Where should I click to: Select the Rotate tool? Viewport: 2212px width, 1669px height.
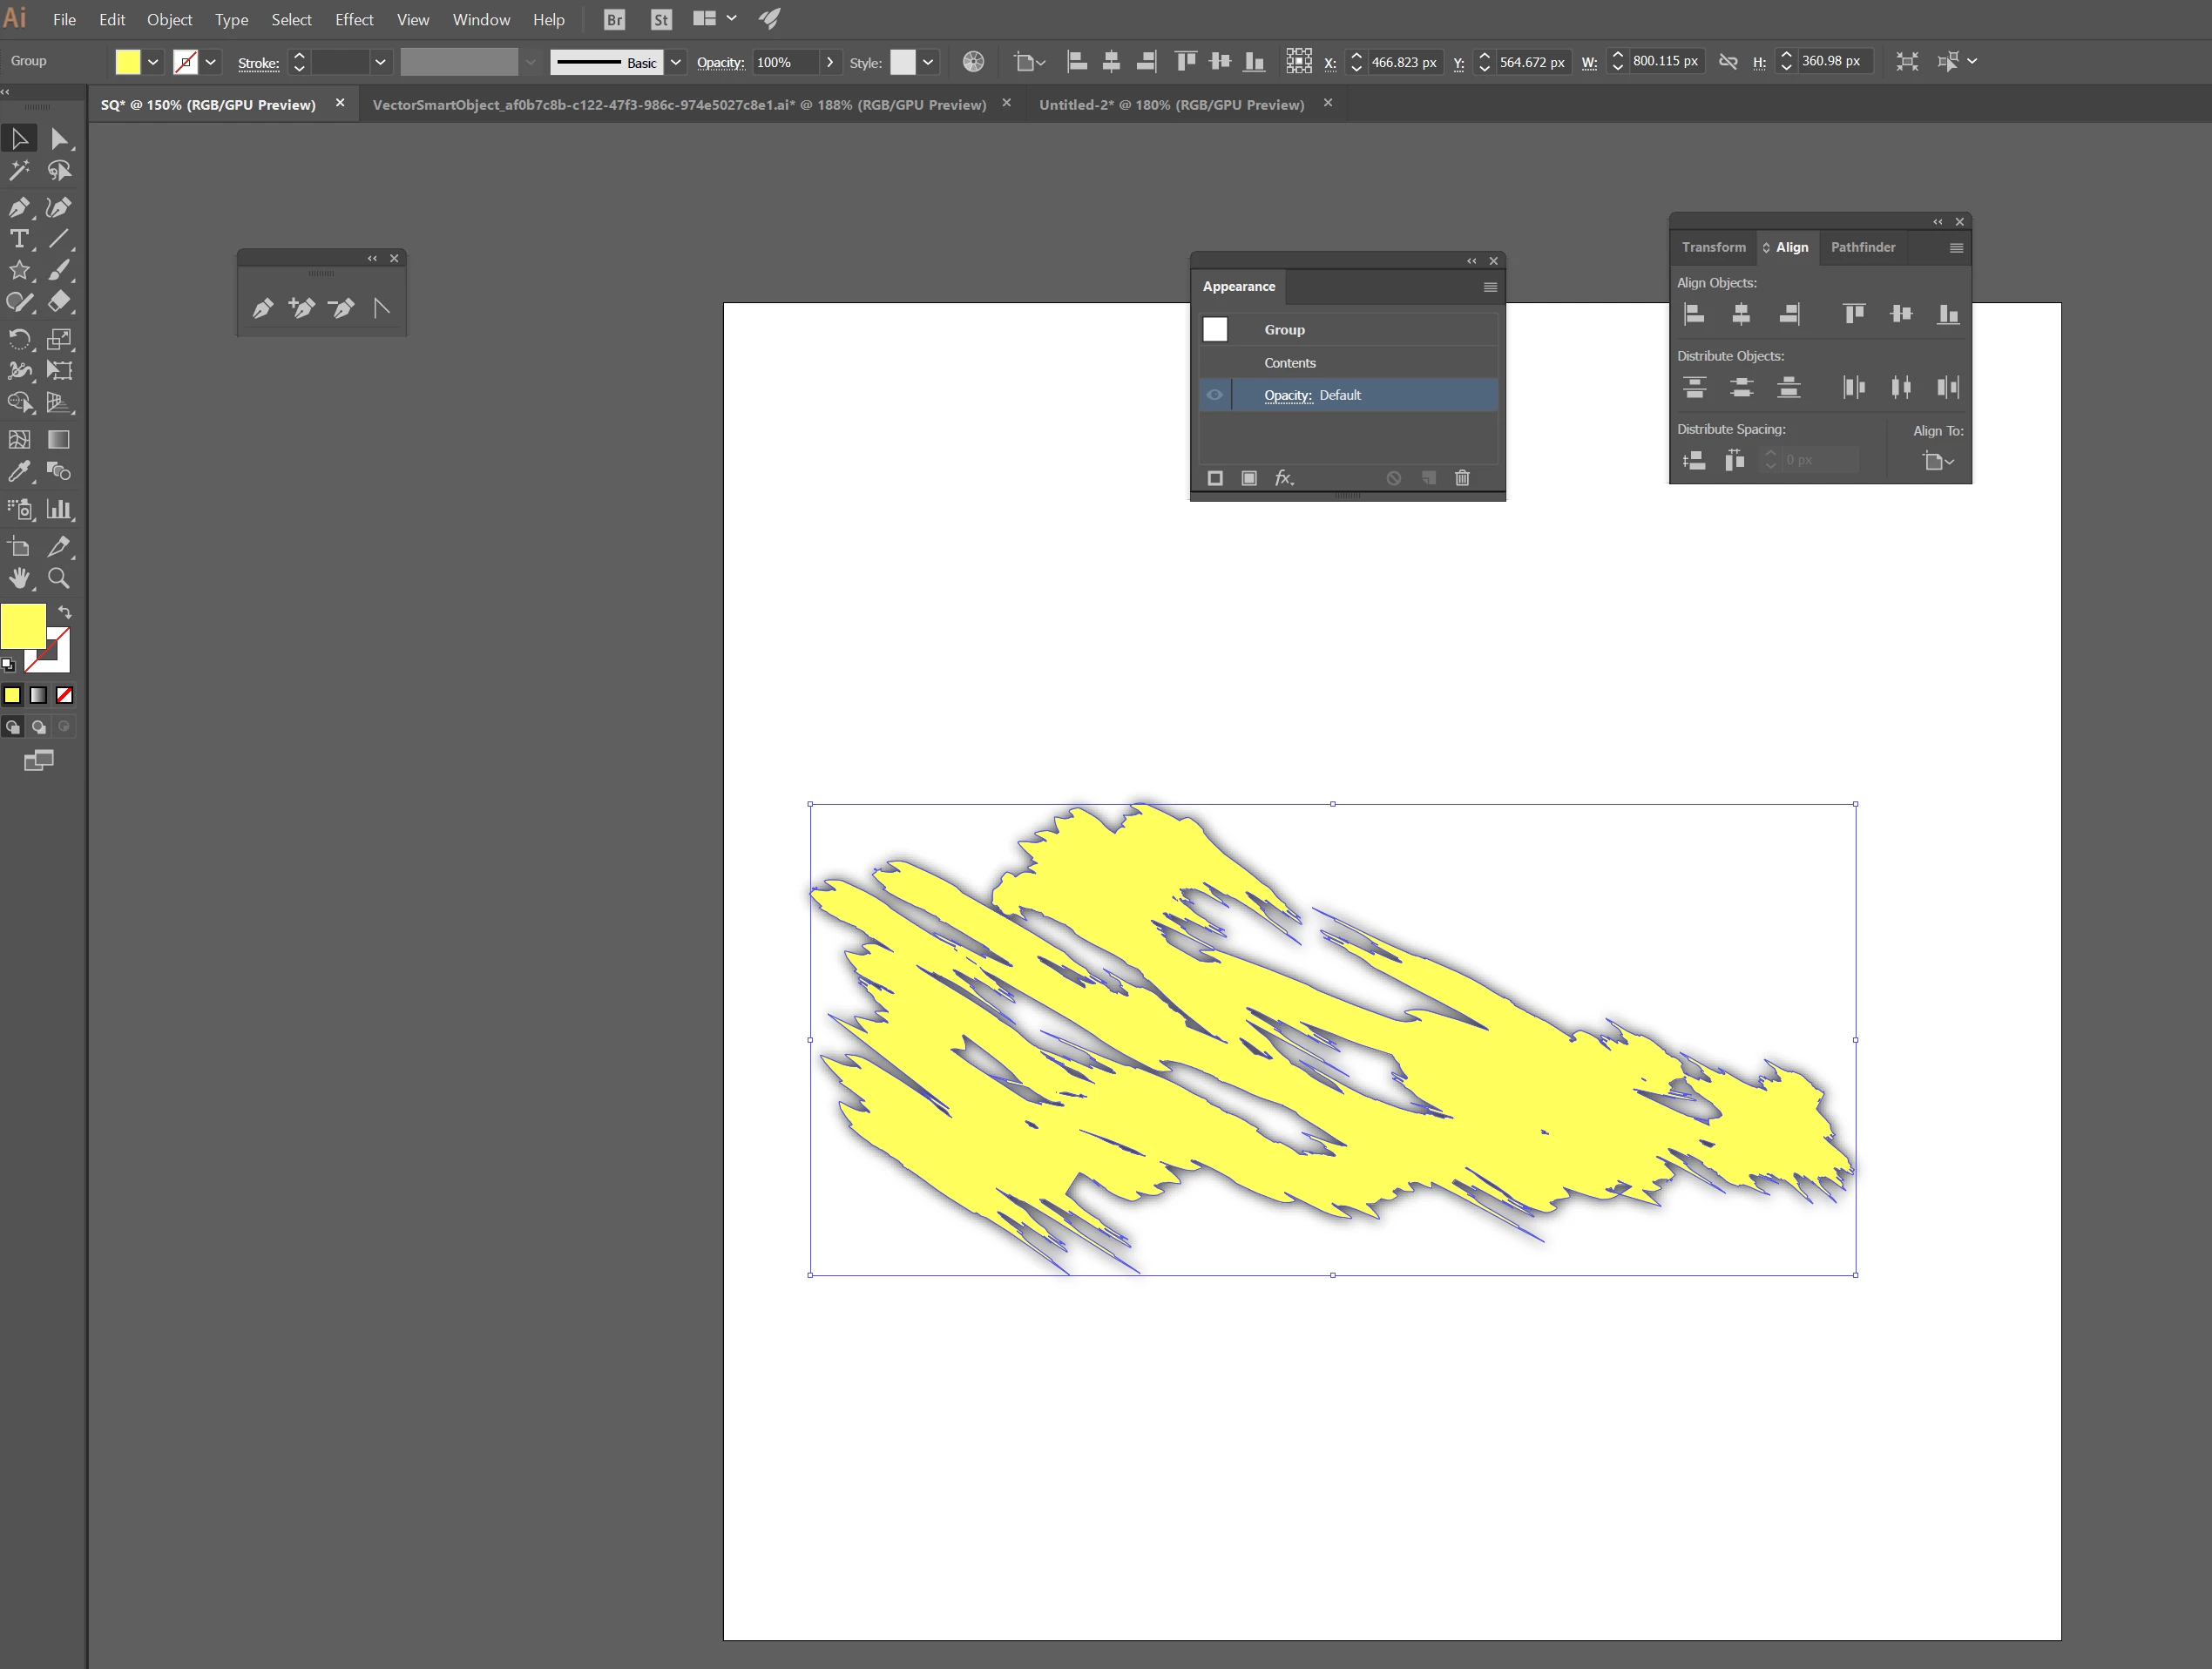coord(19,339)
